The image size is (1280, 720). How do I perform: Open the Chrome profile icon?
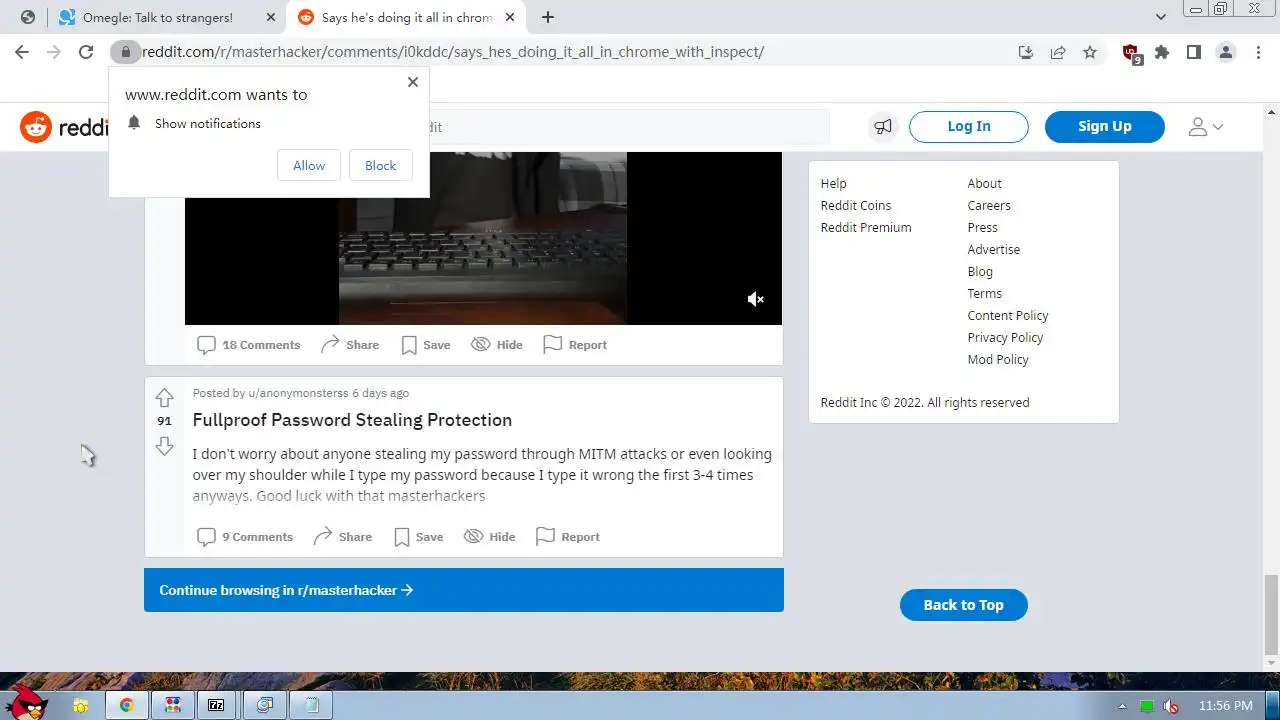click(x=1226, y=52)
